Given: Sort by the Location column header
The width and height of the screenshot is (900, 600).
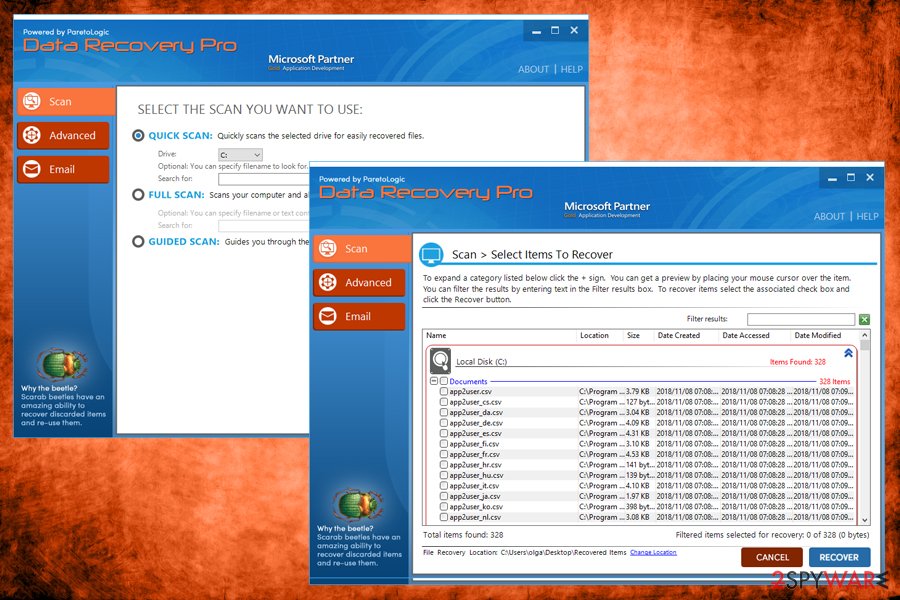Looking at the screenshot, I should [x=599, y=335].
